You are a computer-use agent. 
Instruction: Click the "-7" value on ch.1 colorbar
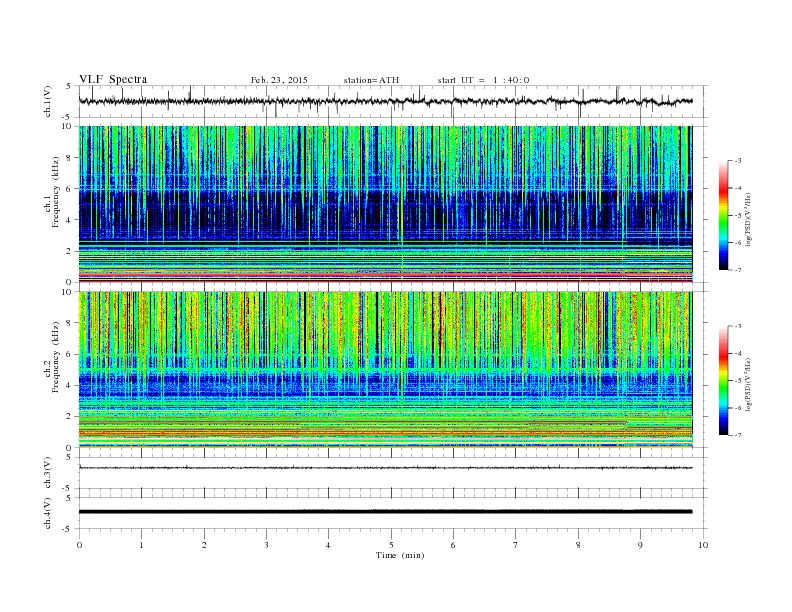pyautogui.click(x=737, y=270)
